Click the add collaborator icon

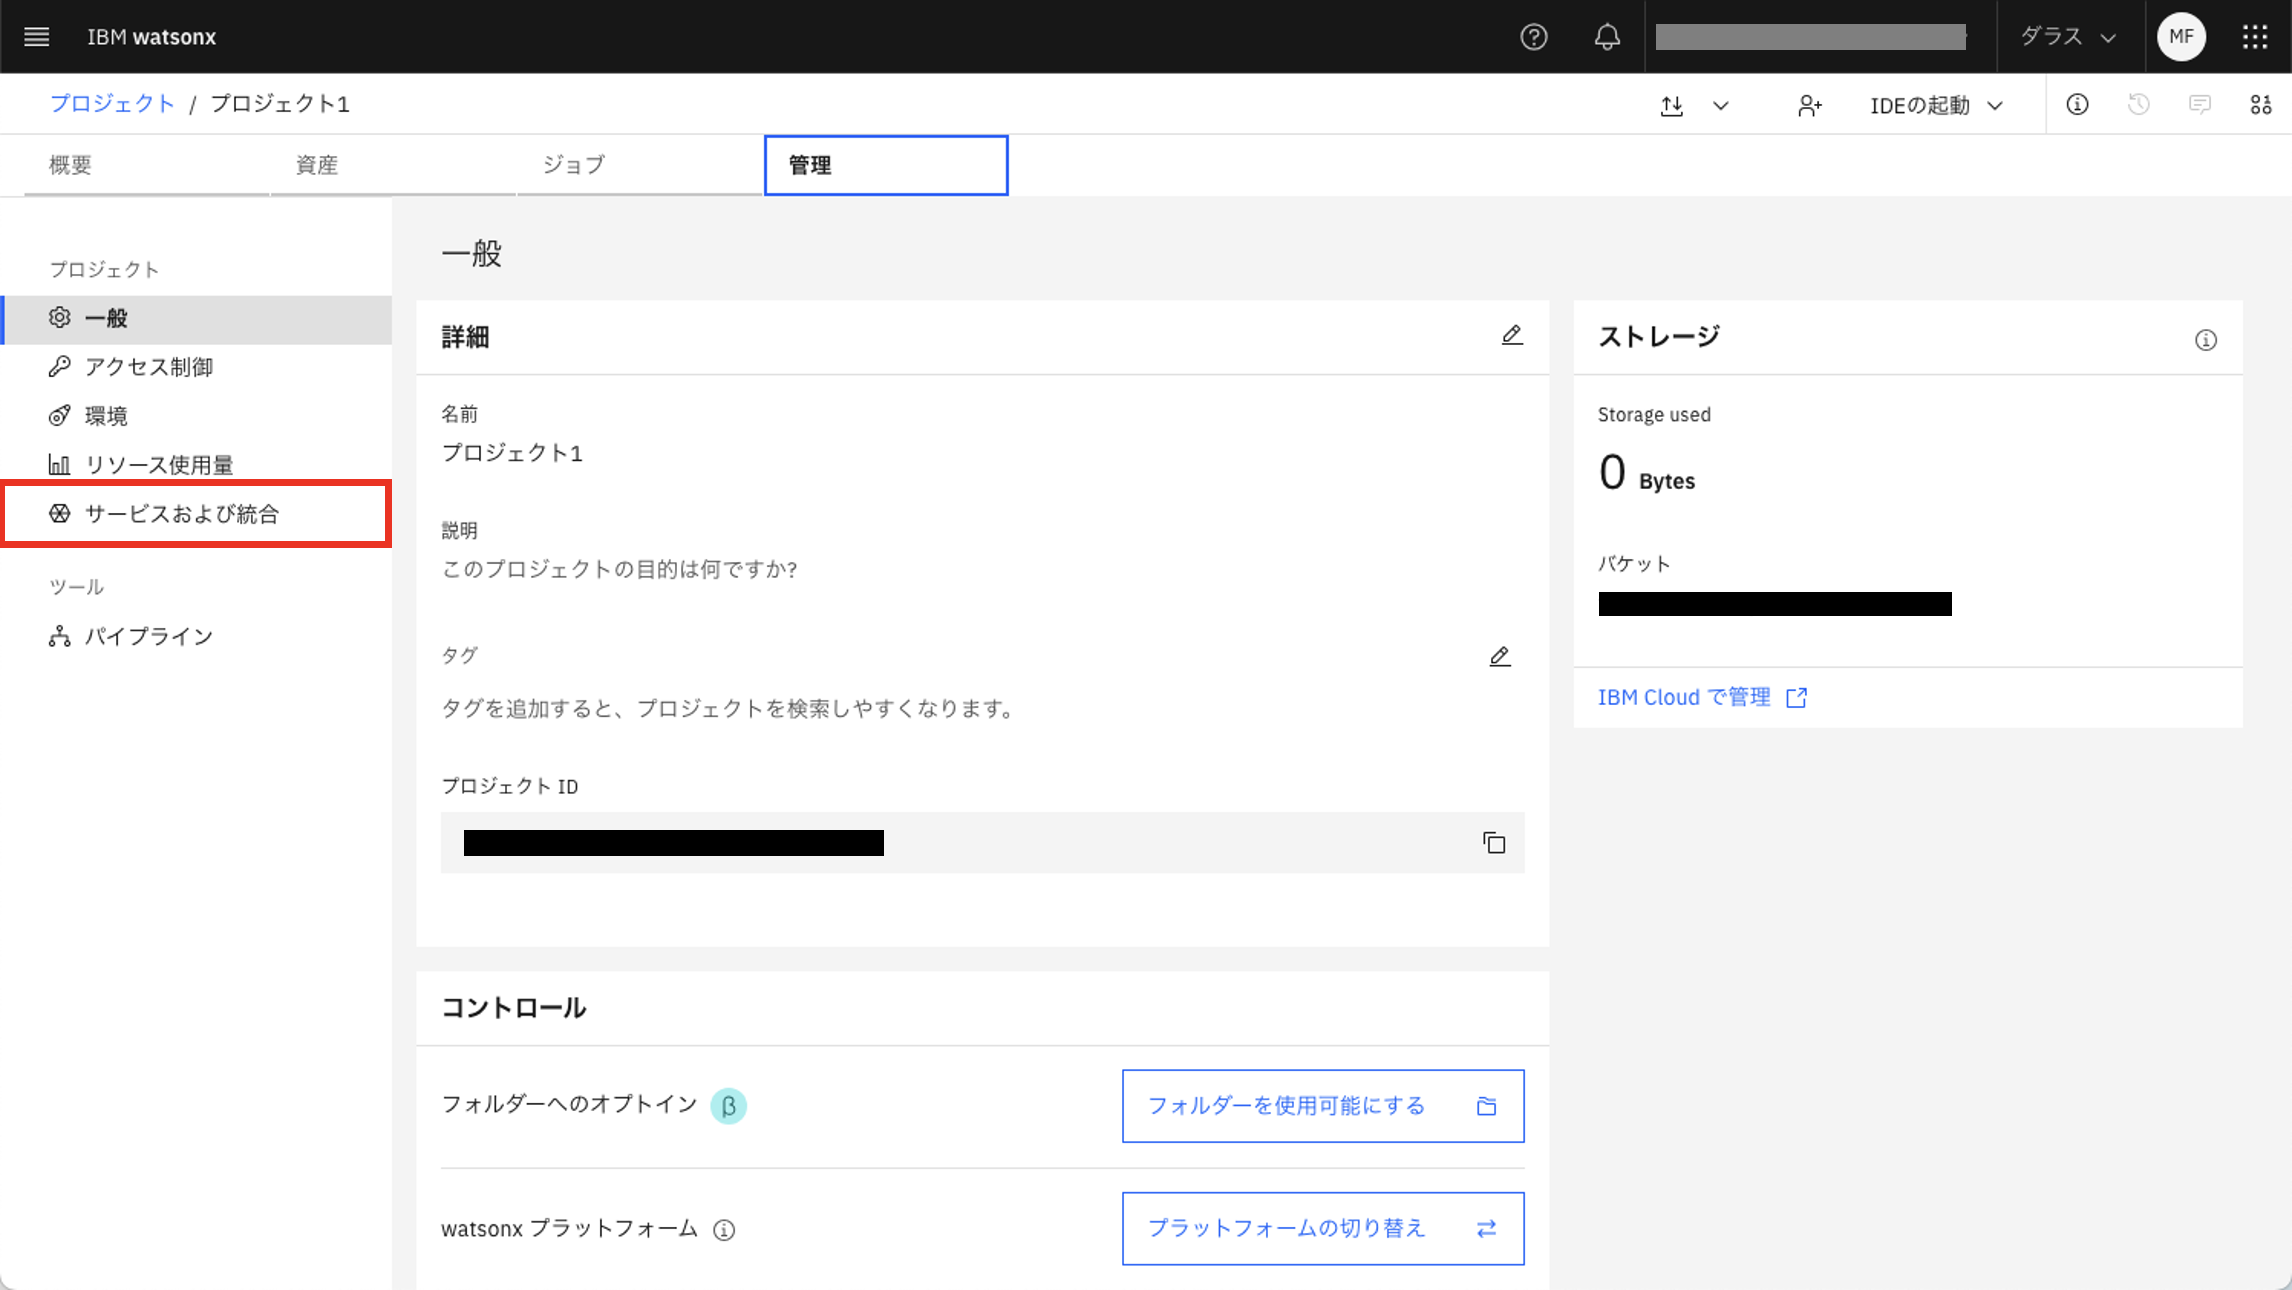point(1809,105)
